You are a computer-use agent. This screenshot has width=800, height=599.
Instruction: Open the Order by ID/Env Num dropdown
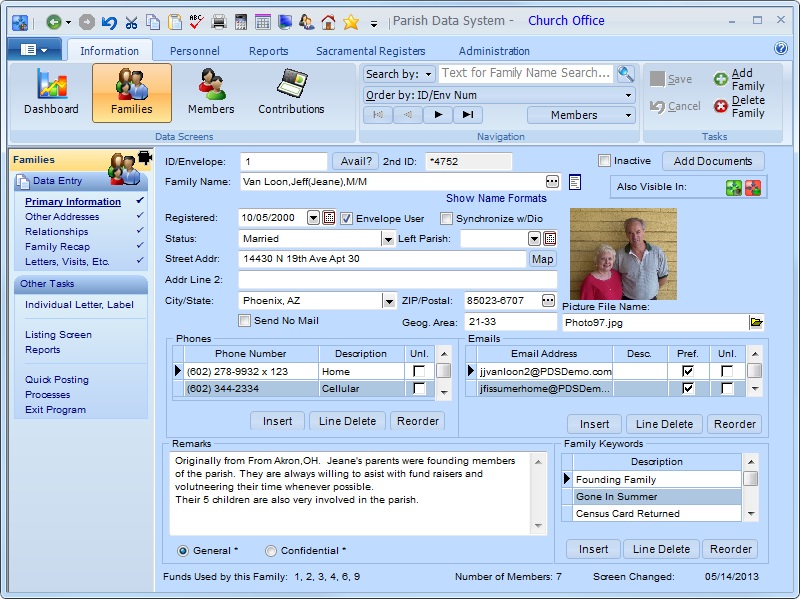500,94
